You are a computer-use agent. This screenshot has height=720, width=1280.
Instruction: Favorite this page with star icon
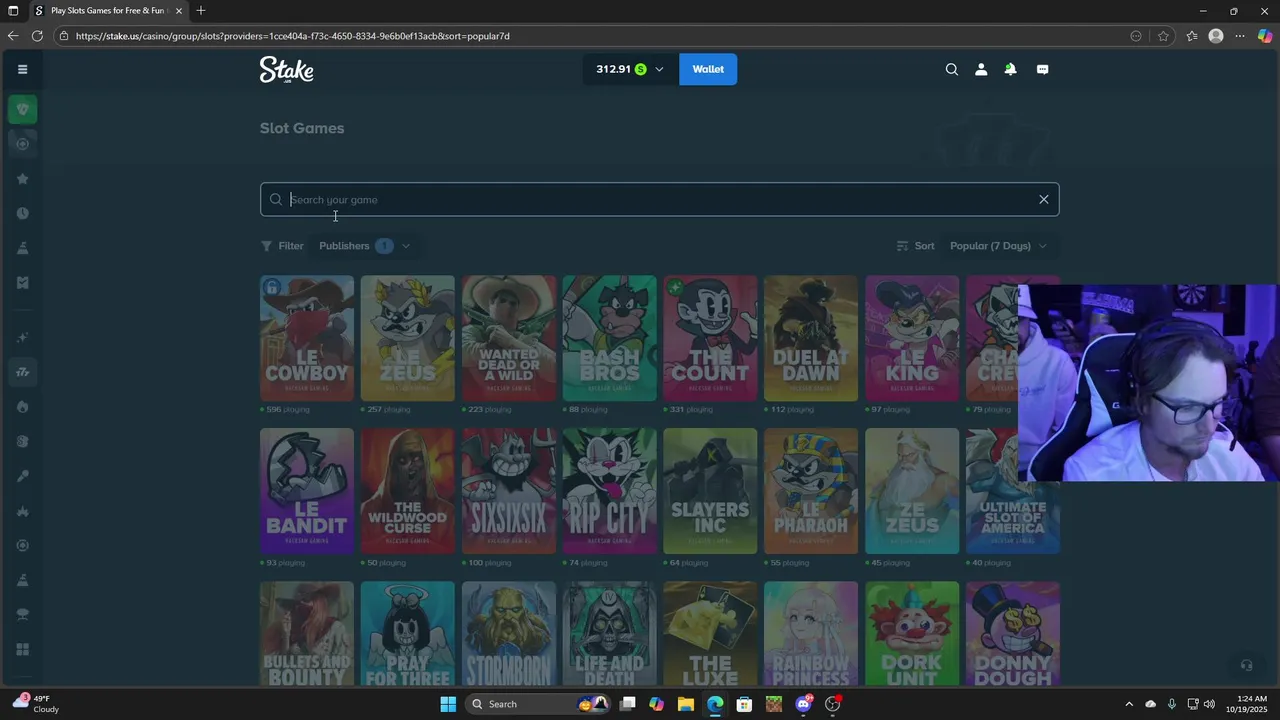[1163, 36]
